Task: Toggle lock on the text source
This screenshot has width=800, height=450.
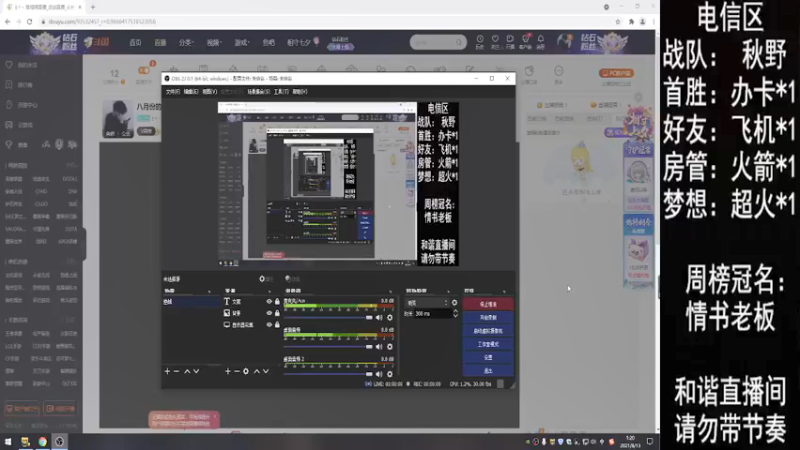Action: pos(277,302)
